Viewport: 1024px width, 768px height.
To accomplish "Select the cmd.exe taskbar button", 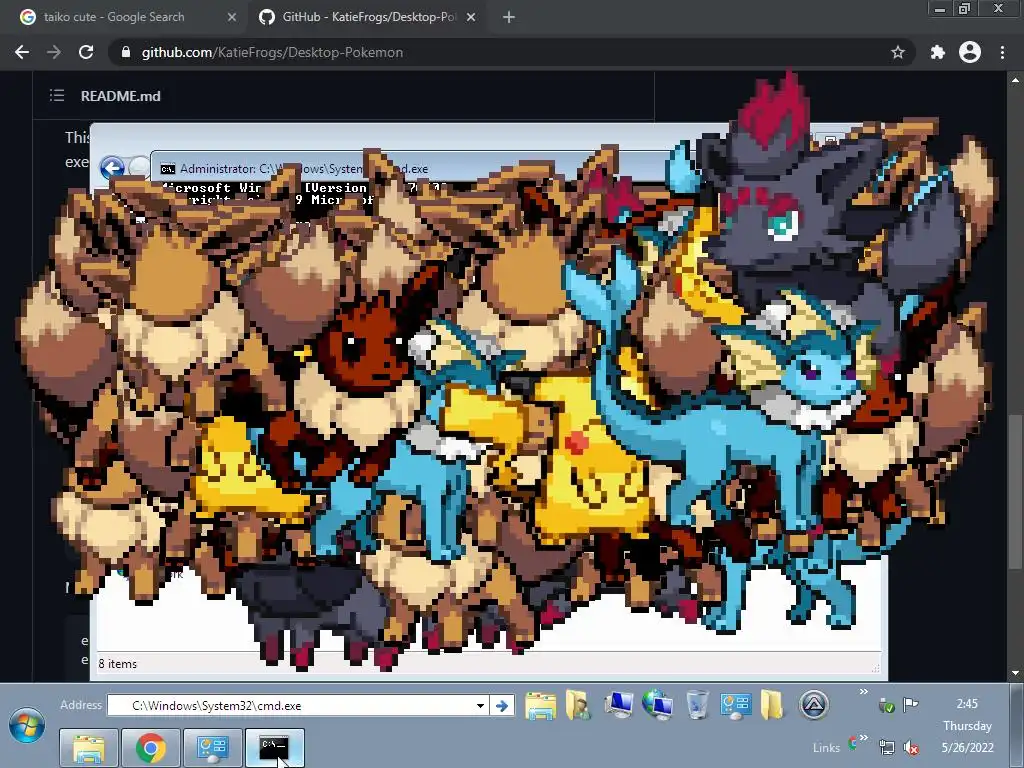I will (275, 748).
